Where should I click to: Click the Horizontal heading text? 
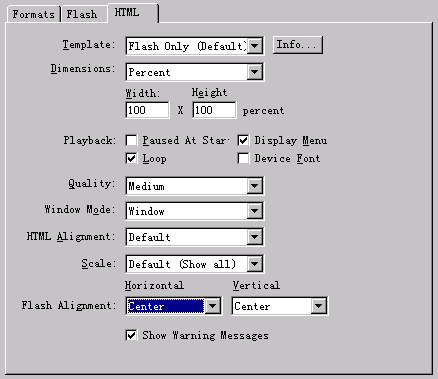pos(154,285)
